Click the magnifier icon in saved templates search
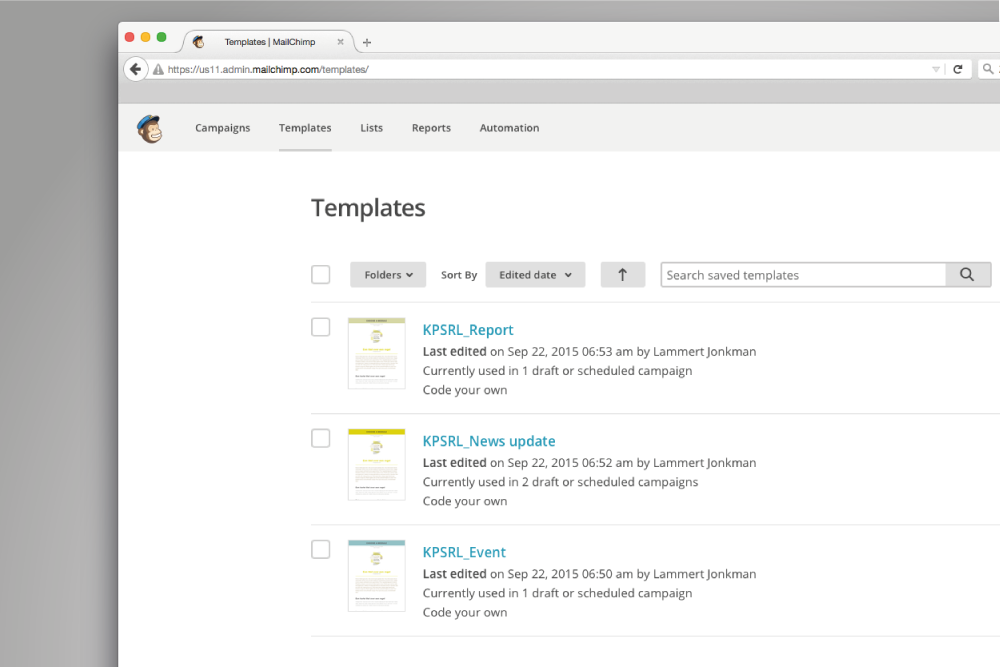1000x667 pixels. point(967,275)
